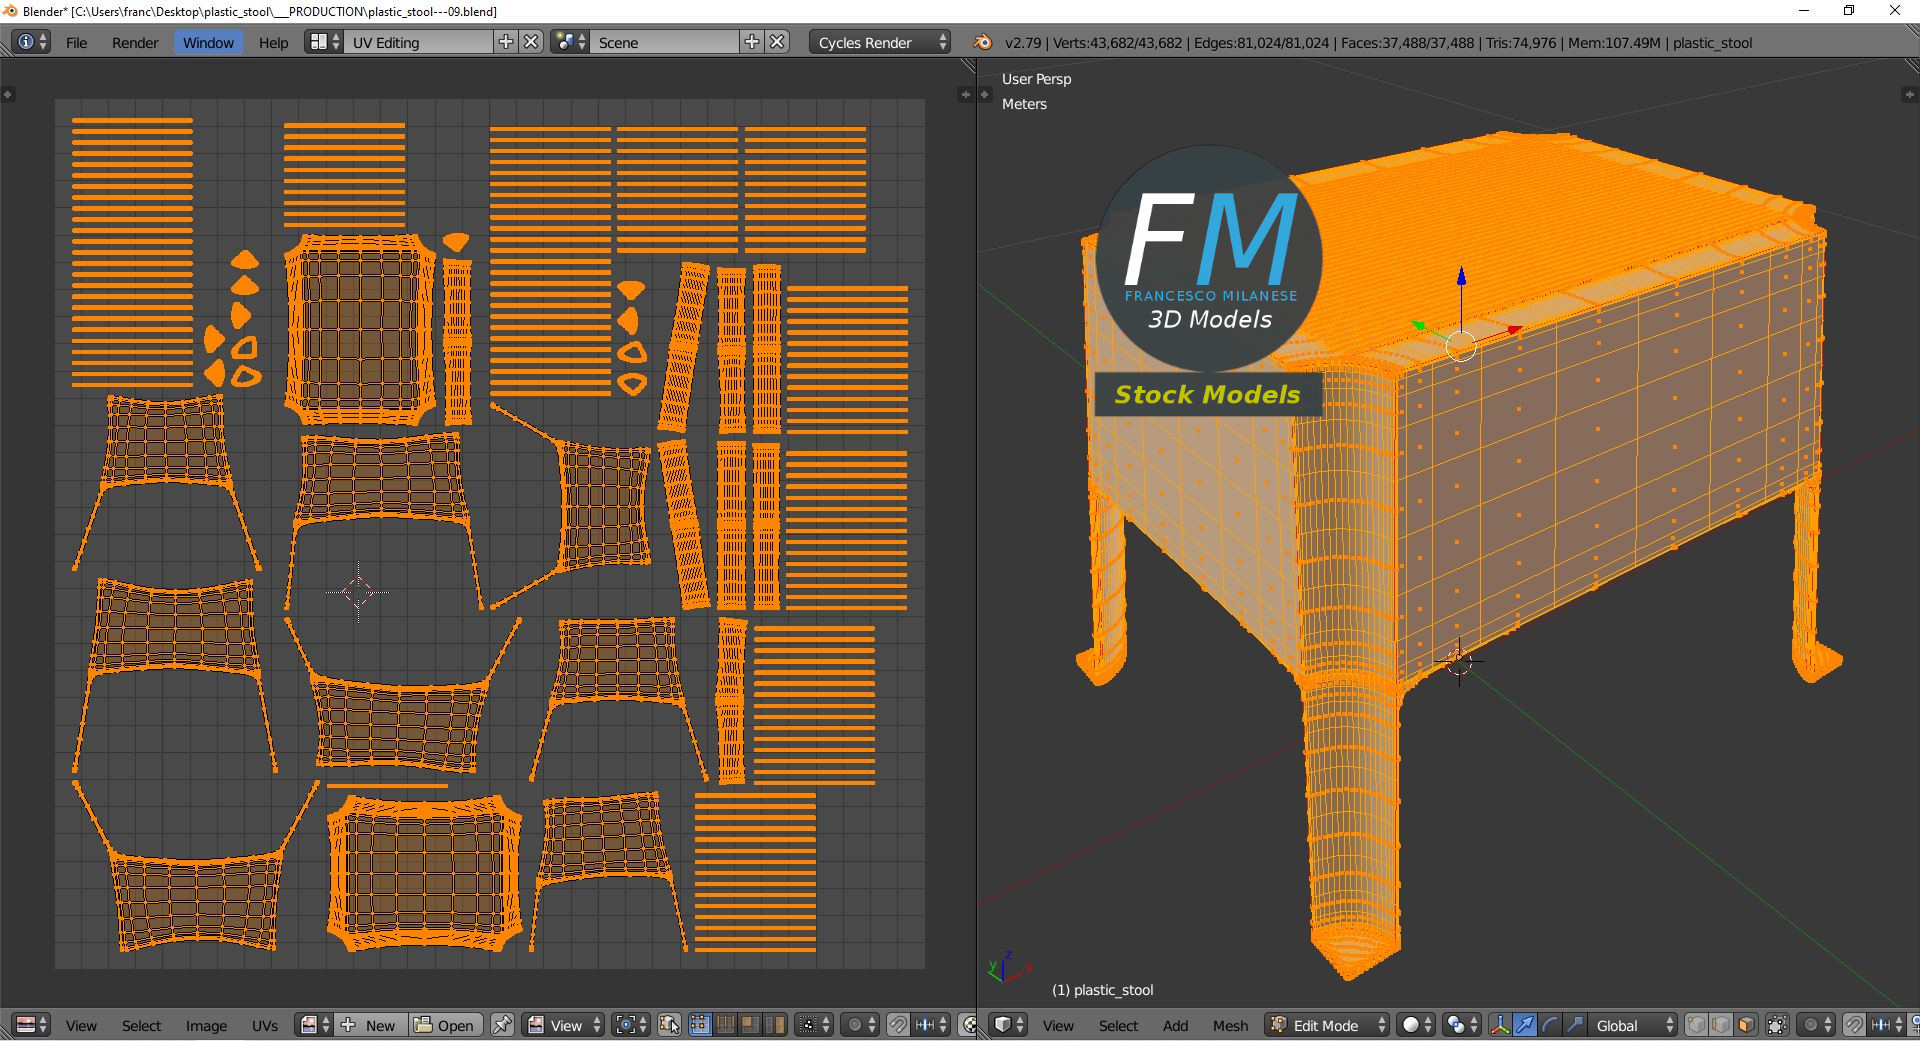The width and height of the screenshot is (1920, 1041).
Task: Open the Add menu
Action: (x=1175, y=1025)
